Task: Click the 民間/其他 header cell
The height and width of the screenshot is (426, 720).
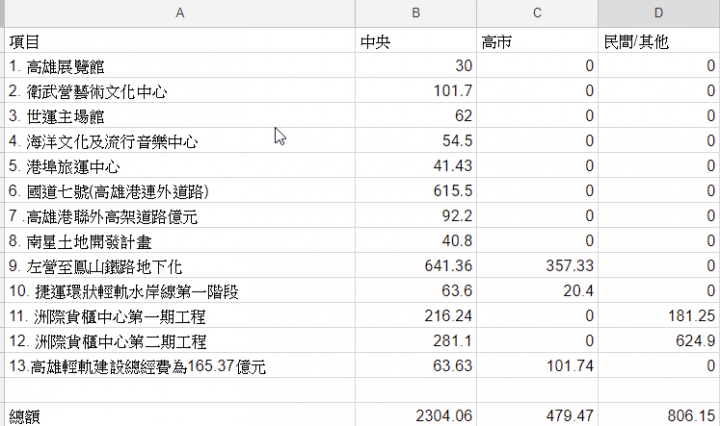Action: click(x=659, y=41)
